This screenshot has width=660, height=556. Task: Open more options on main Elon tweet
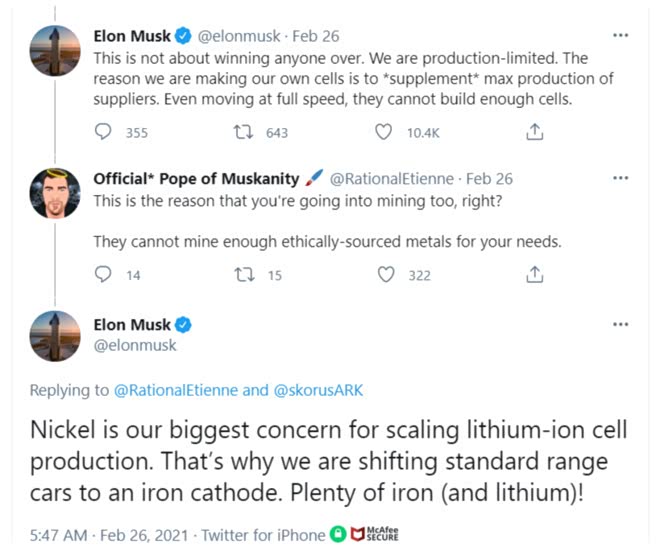(620, 324)
